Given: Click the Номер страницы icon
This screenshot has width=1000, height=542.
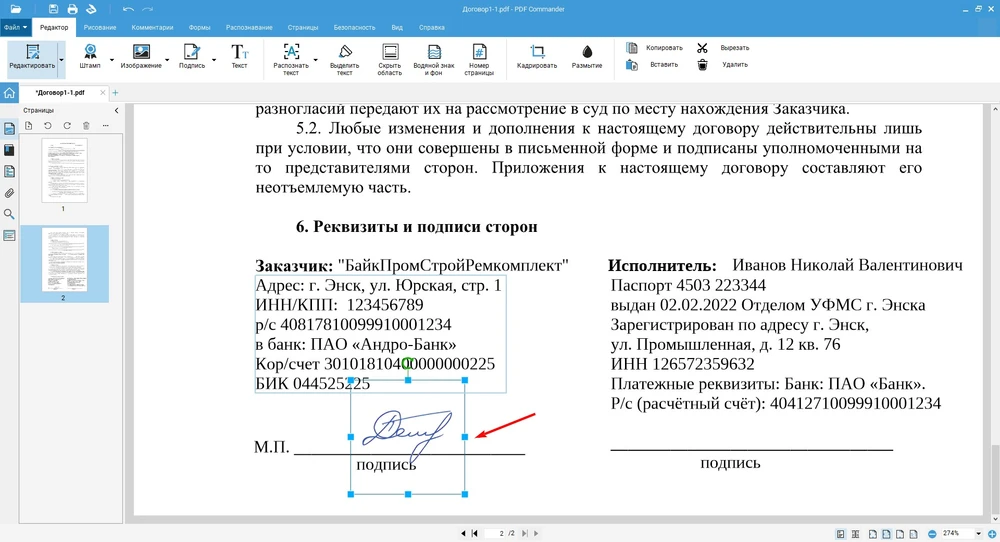Looking at the screenshot, I should pyautogui.click(x=479, y=59).
